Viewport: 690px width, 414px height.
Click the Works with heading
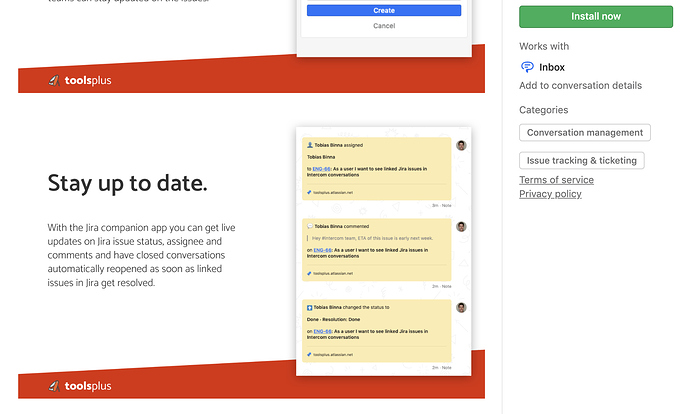point(544,46)
